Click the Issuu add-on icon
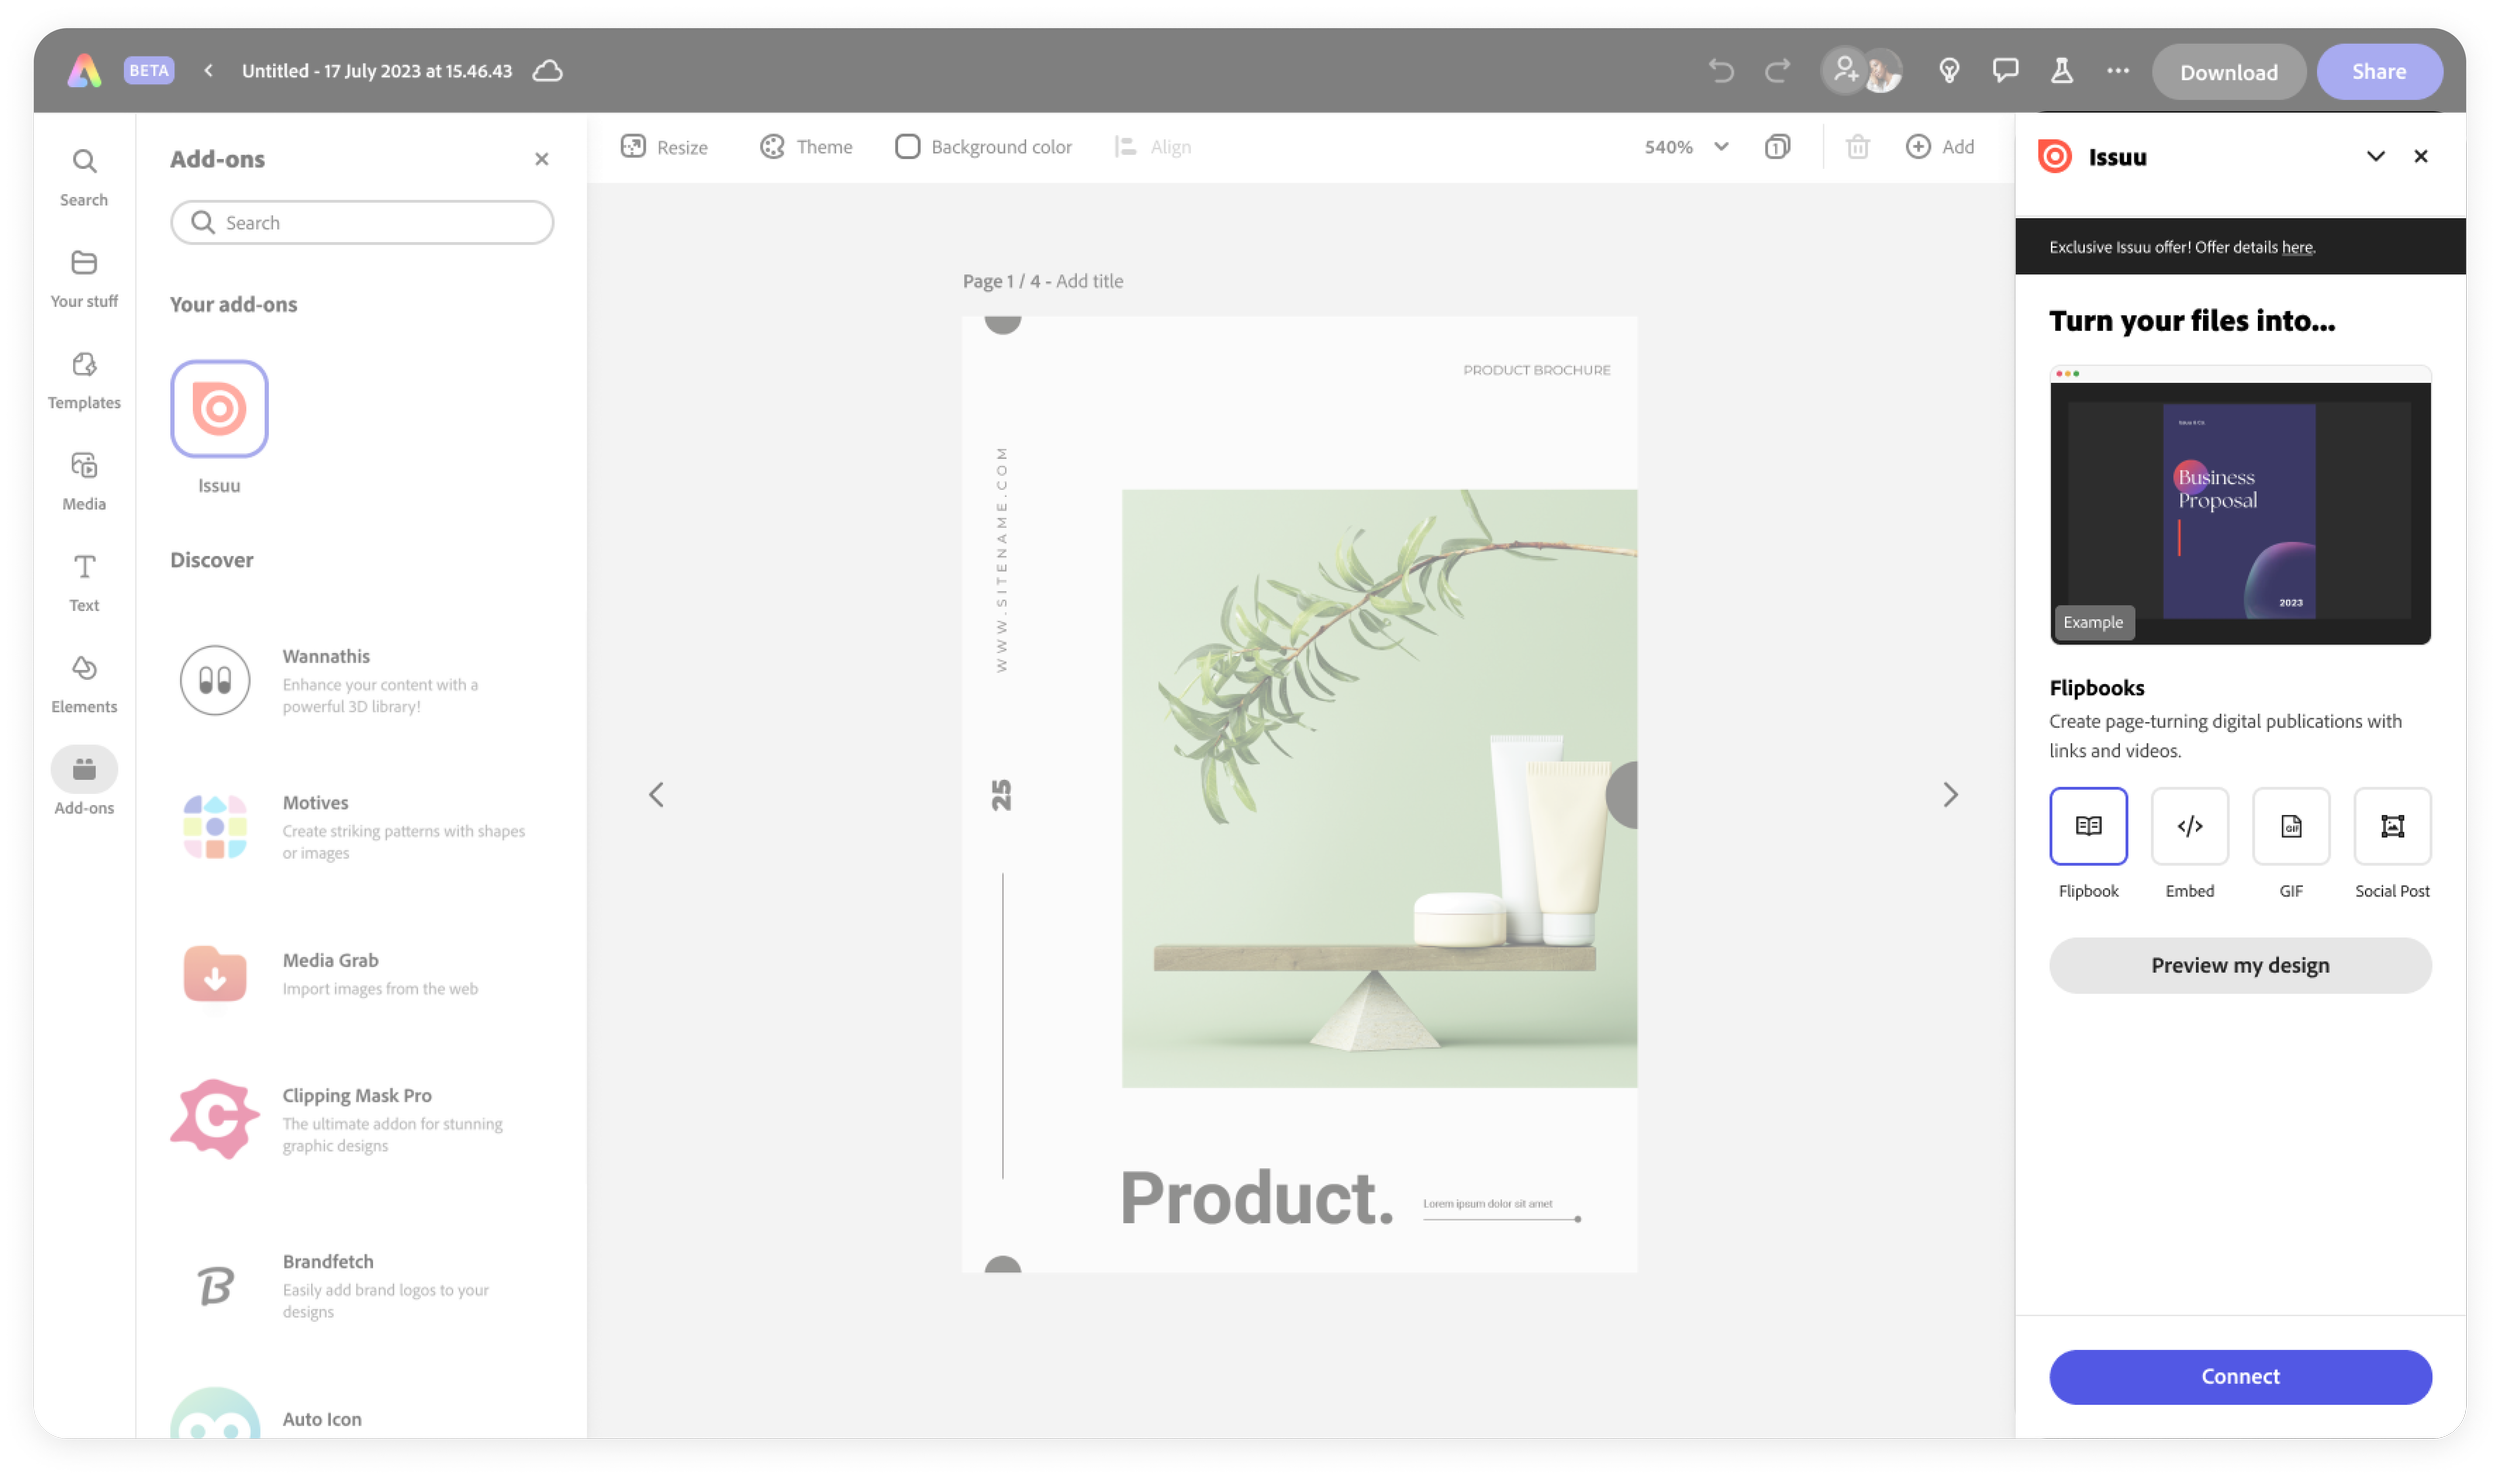Image resolution: width=2500 pixels, height=1478 pixels. [219, 409]
